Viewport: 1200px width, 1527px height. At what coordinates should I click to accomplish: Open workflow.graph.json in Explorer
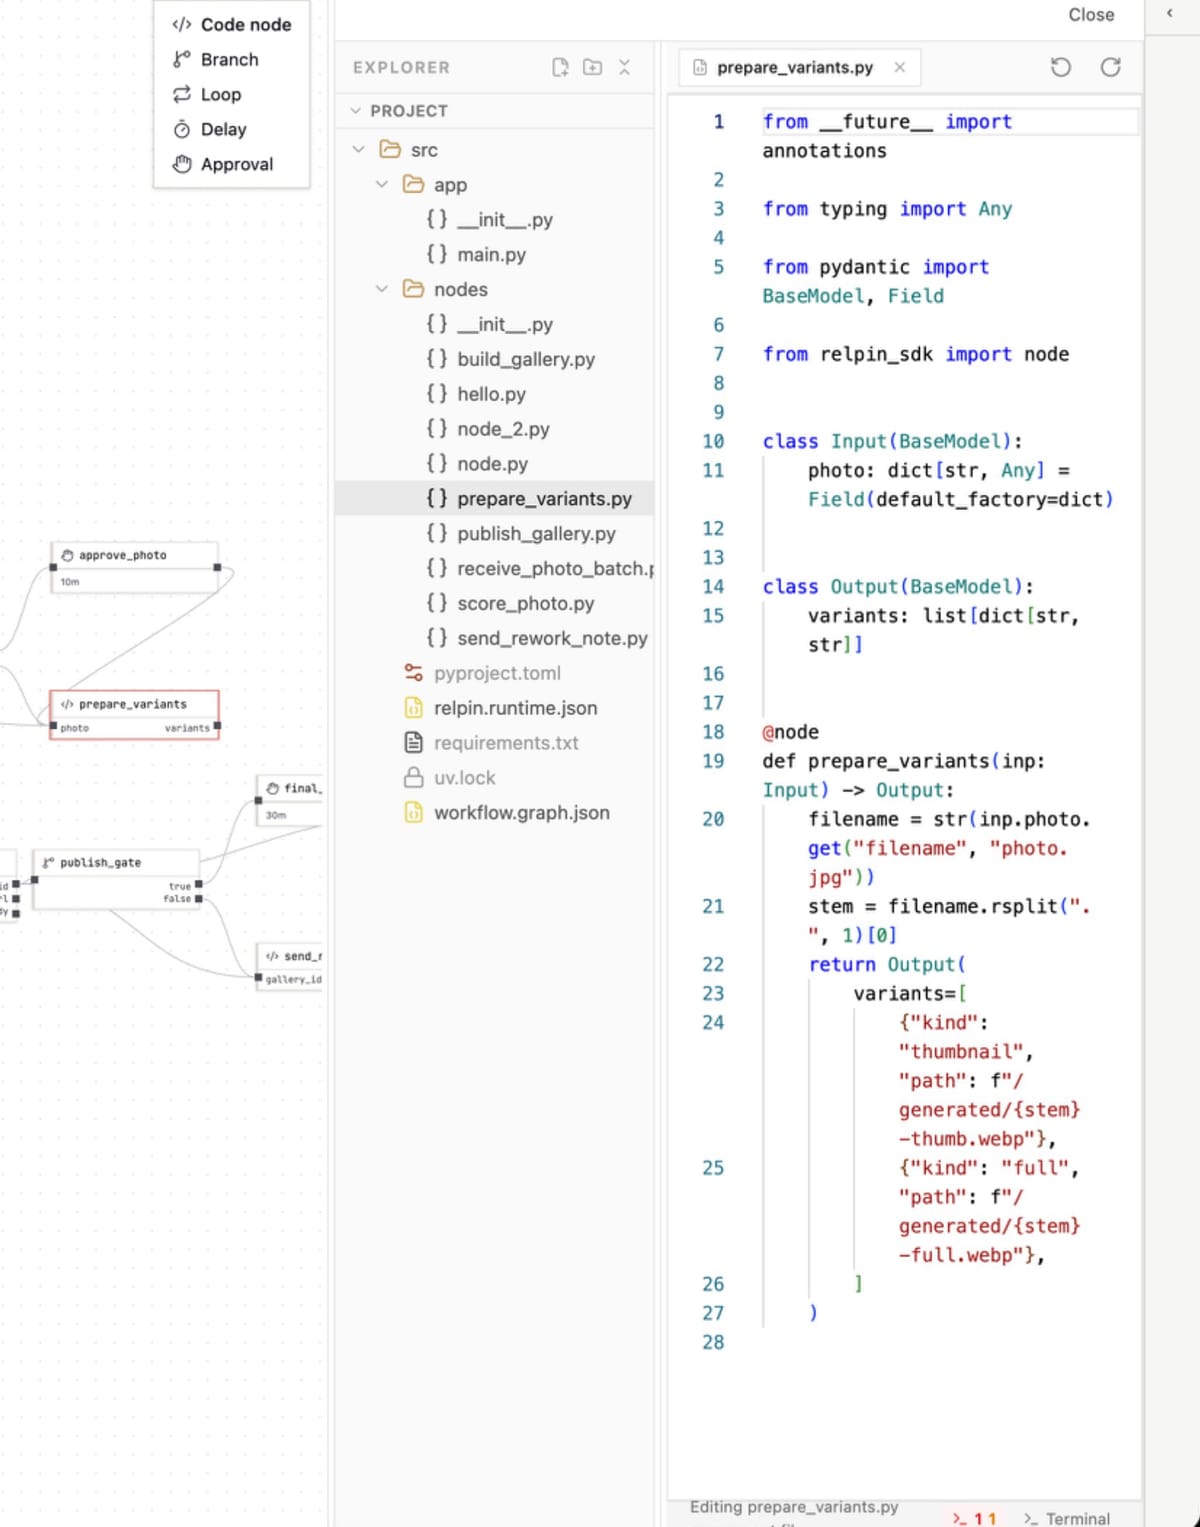(x=495, y=813)
